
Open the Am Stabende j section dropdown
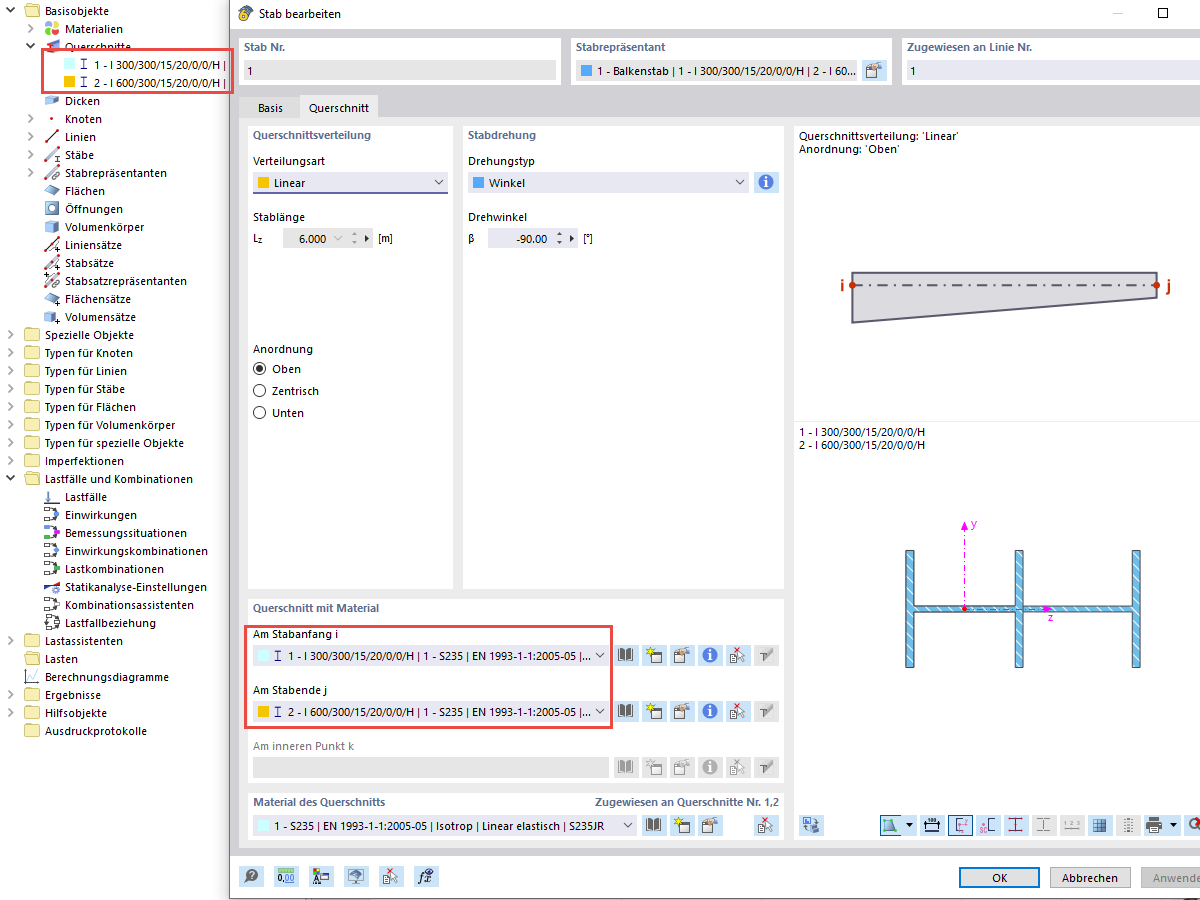[431, 712]
